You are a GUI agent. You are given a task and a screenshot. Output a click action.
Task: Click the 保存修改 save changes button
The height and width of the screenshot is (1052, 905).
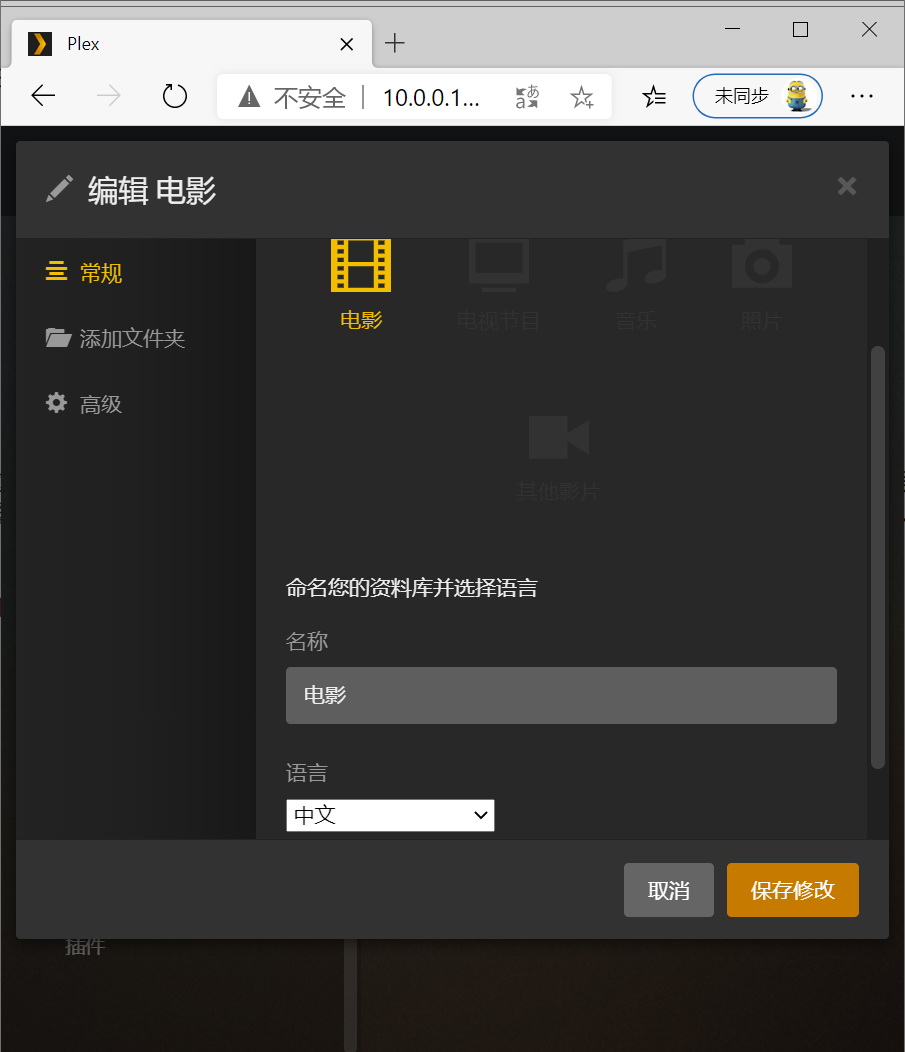(x=792, y=890)
